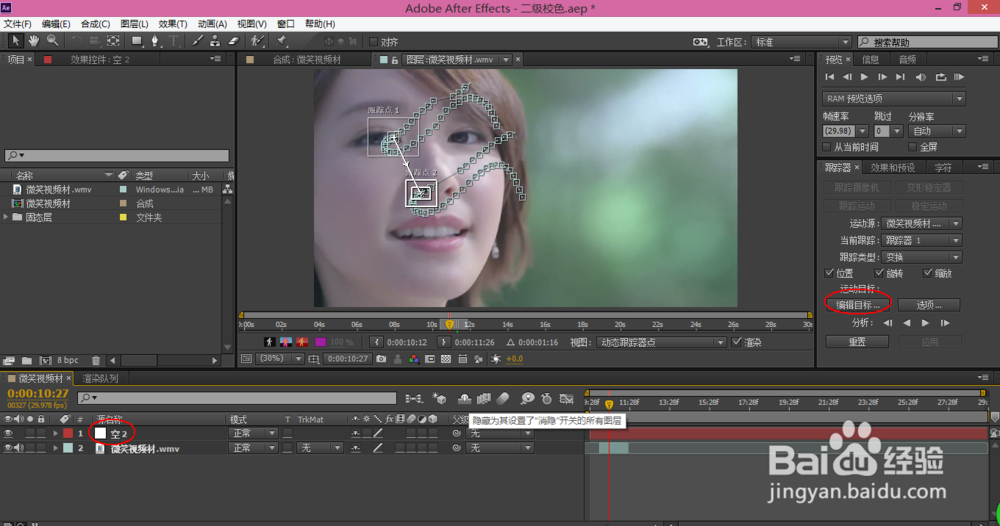Screen dimensions: 1000x526
Task: Click set out point button in layer viewer
Action: click(x=444, y=342)
